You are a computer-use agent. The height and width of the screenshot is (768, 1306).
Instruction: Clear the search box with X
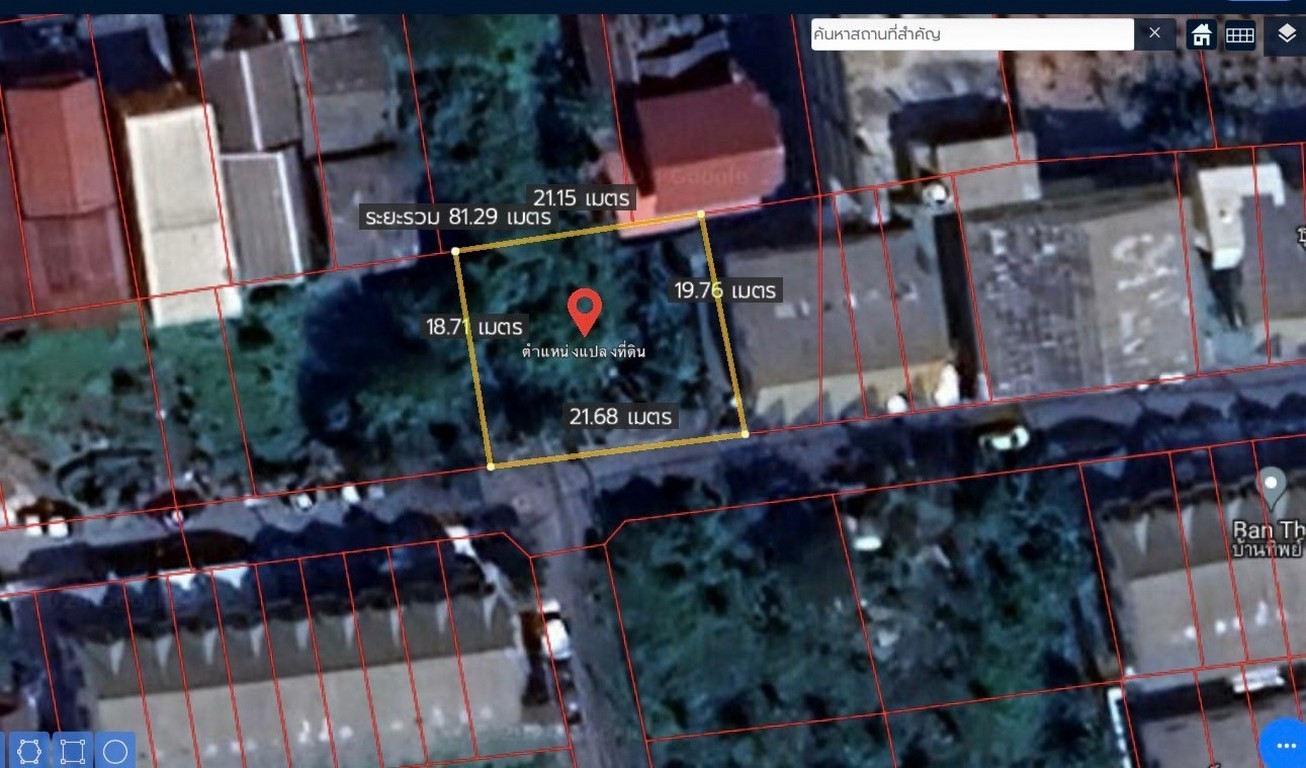tap(1155, 34)
